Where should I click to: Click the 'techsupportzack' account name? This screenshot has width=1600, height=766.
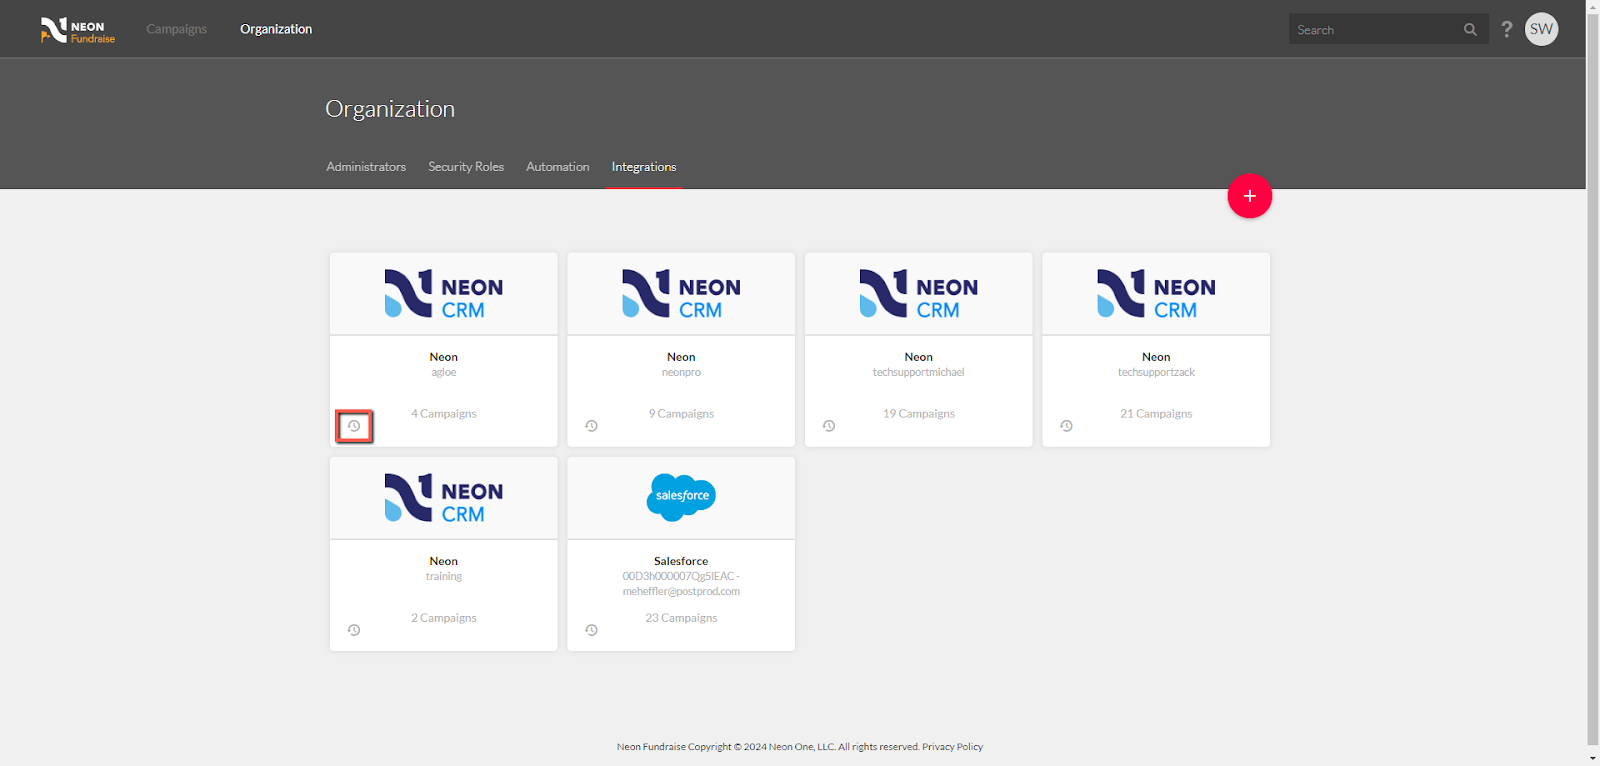point(1156,373)
